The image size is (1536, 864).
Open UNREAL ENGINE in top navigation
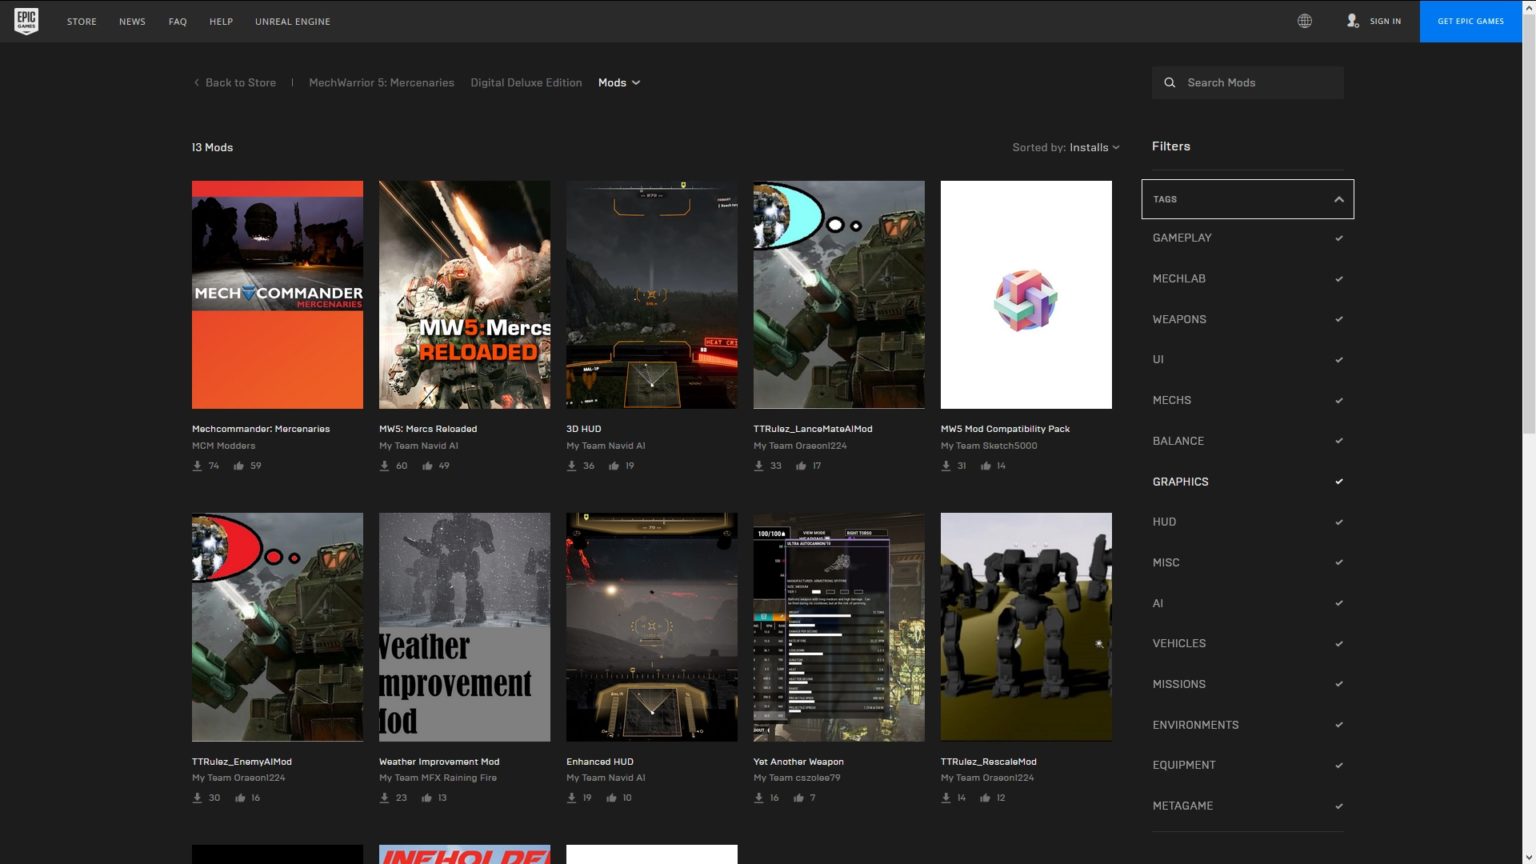292,21
